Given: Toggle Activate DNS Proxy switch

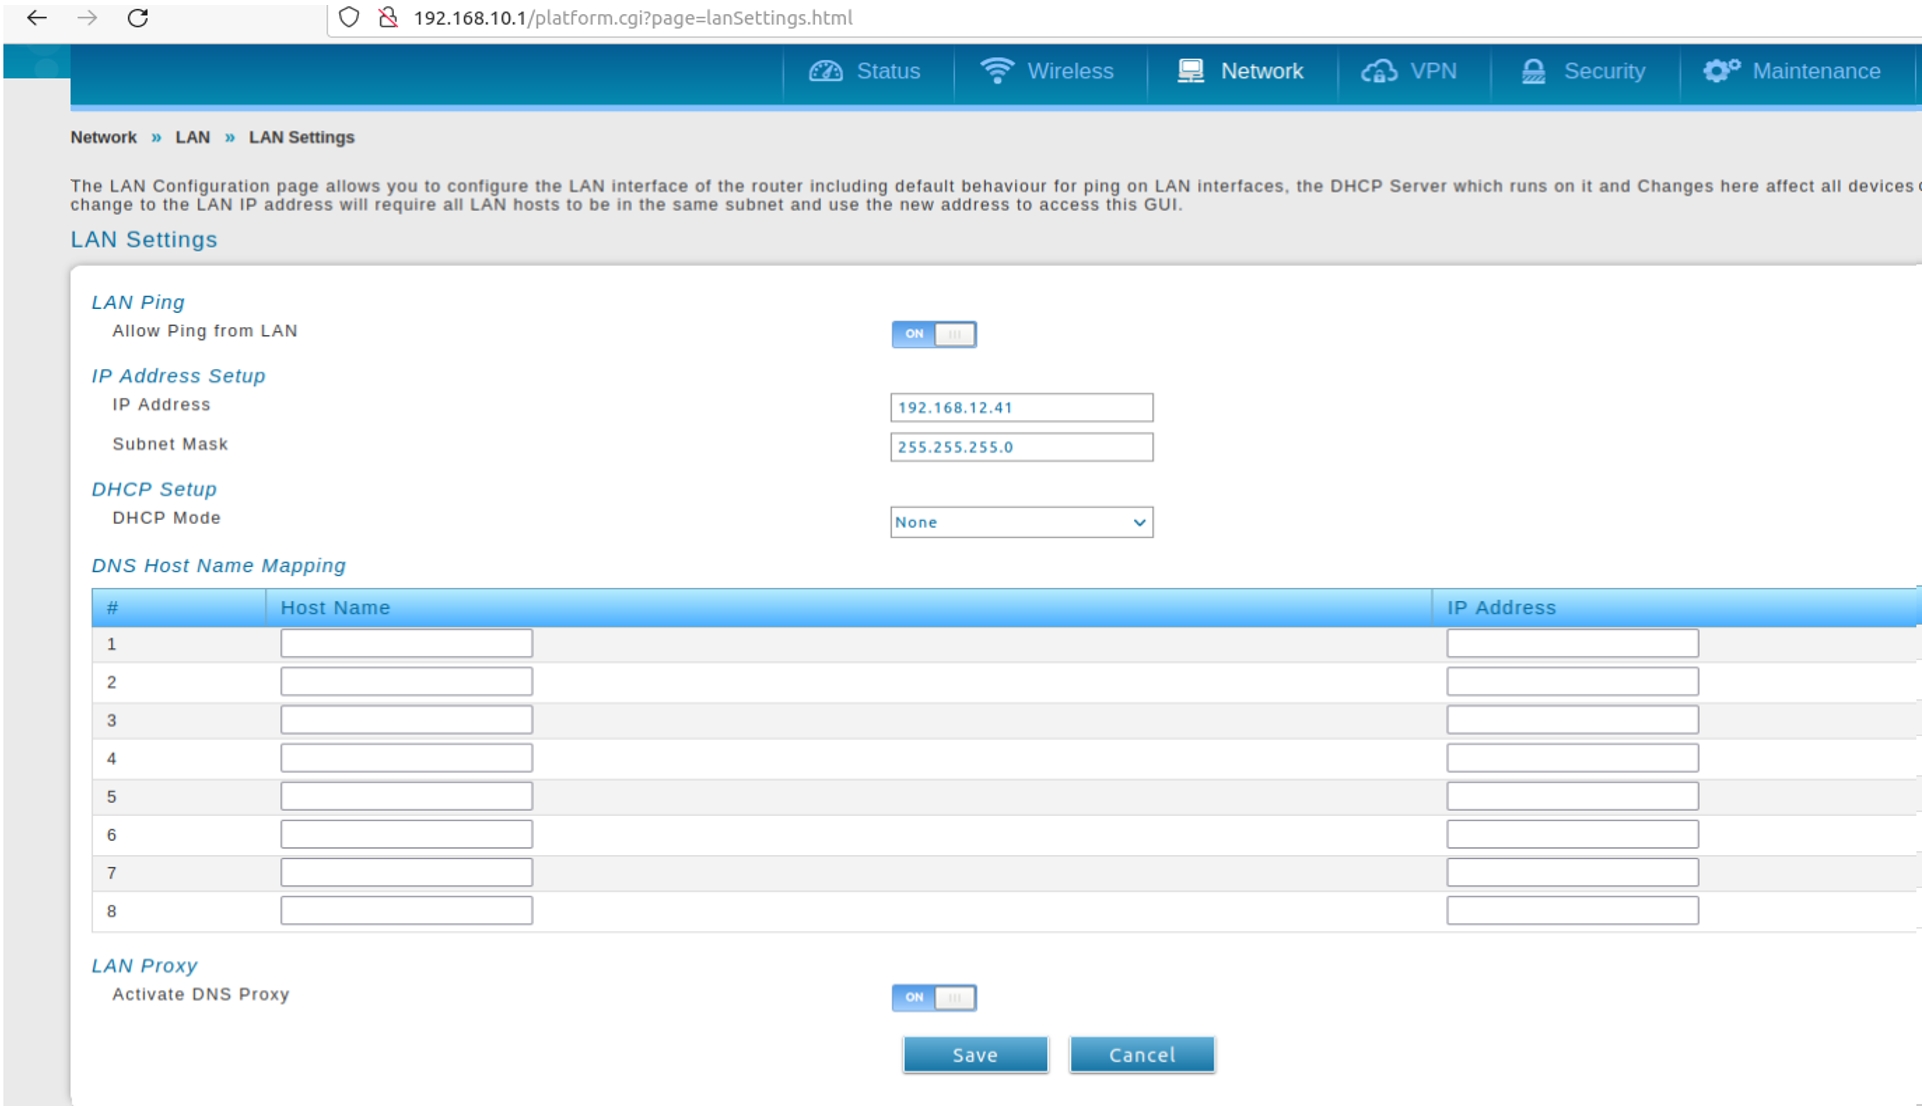Looking at the screenshot, I should point(933,997).
